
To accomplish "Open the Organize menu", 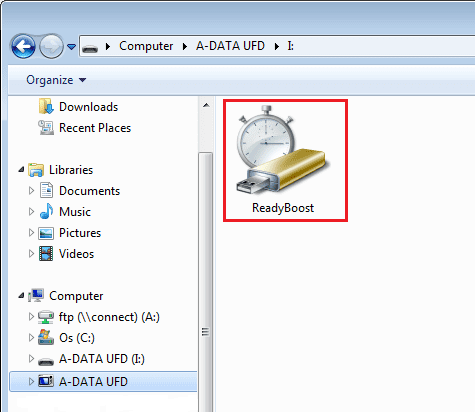I will 56,80.
